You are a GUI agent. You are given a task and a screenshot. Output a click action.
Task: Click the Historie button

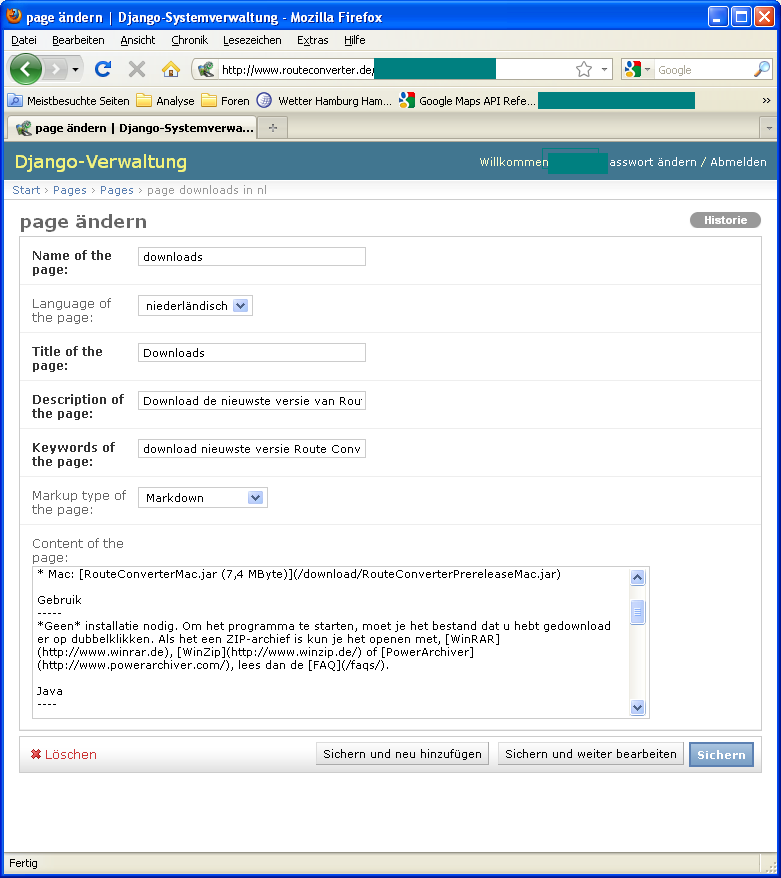point(724,220)
